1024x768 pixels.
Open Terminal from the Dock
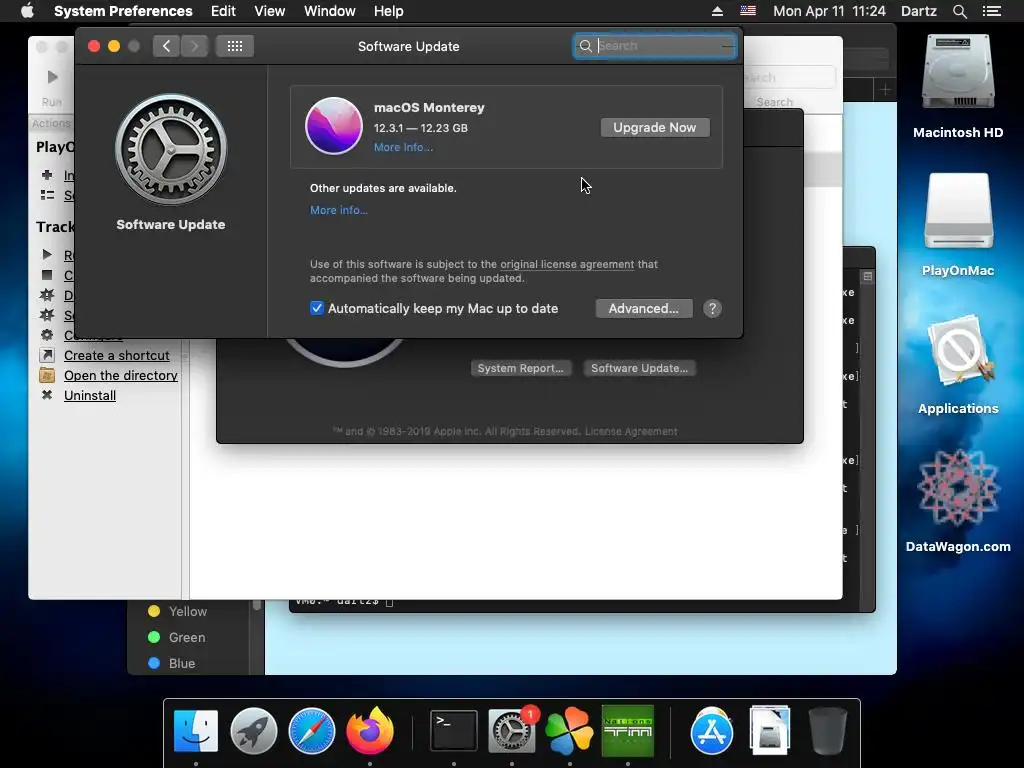(x=453, y=731)
